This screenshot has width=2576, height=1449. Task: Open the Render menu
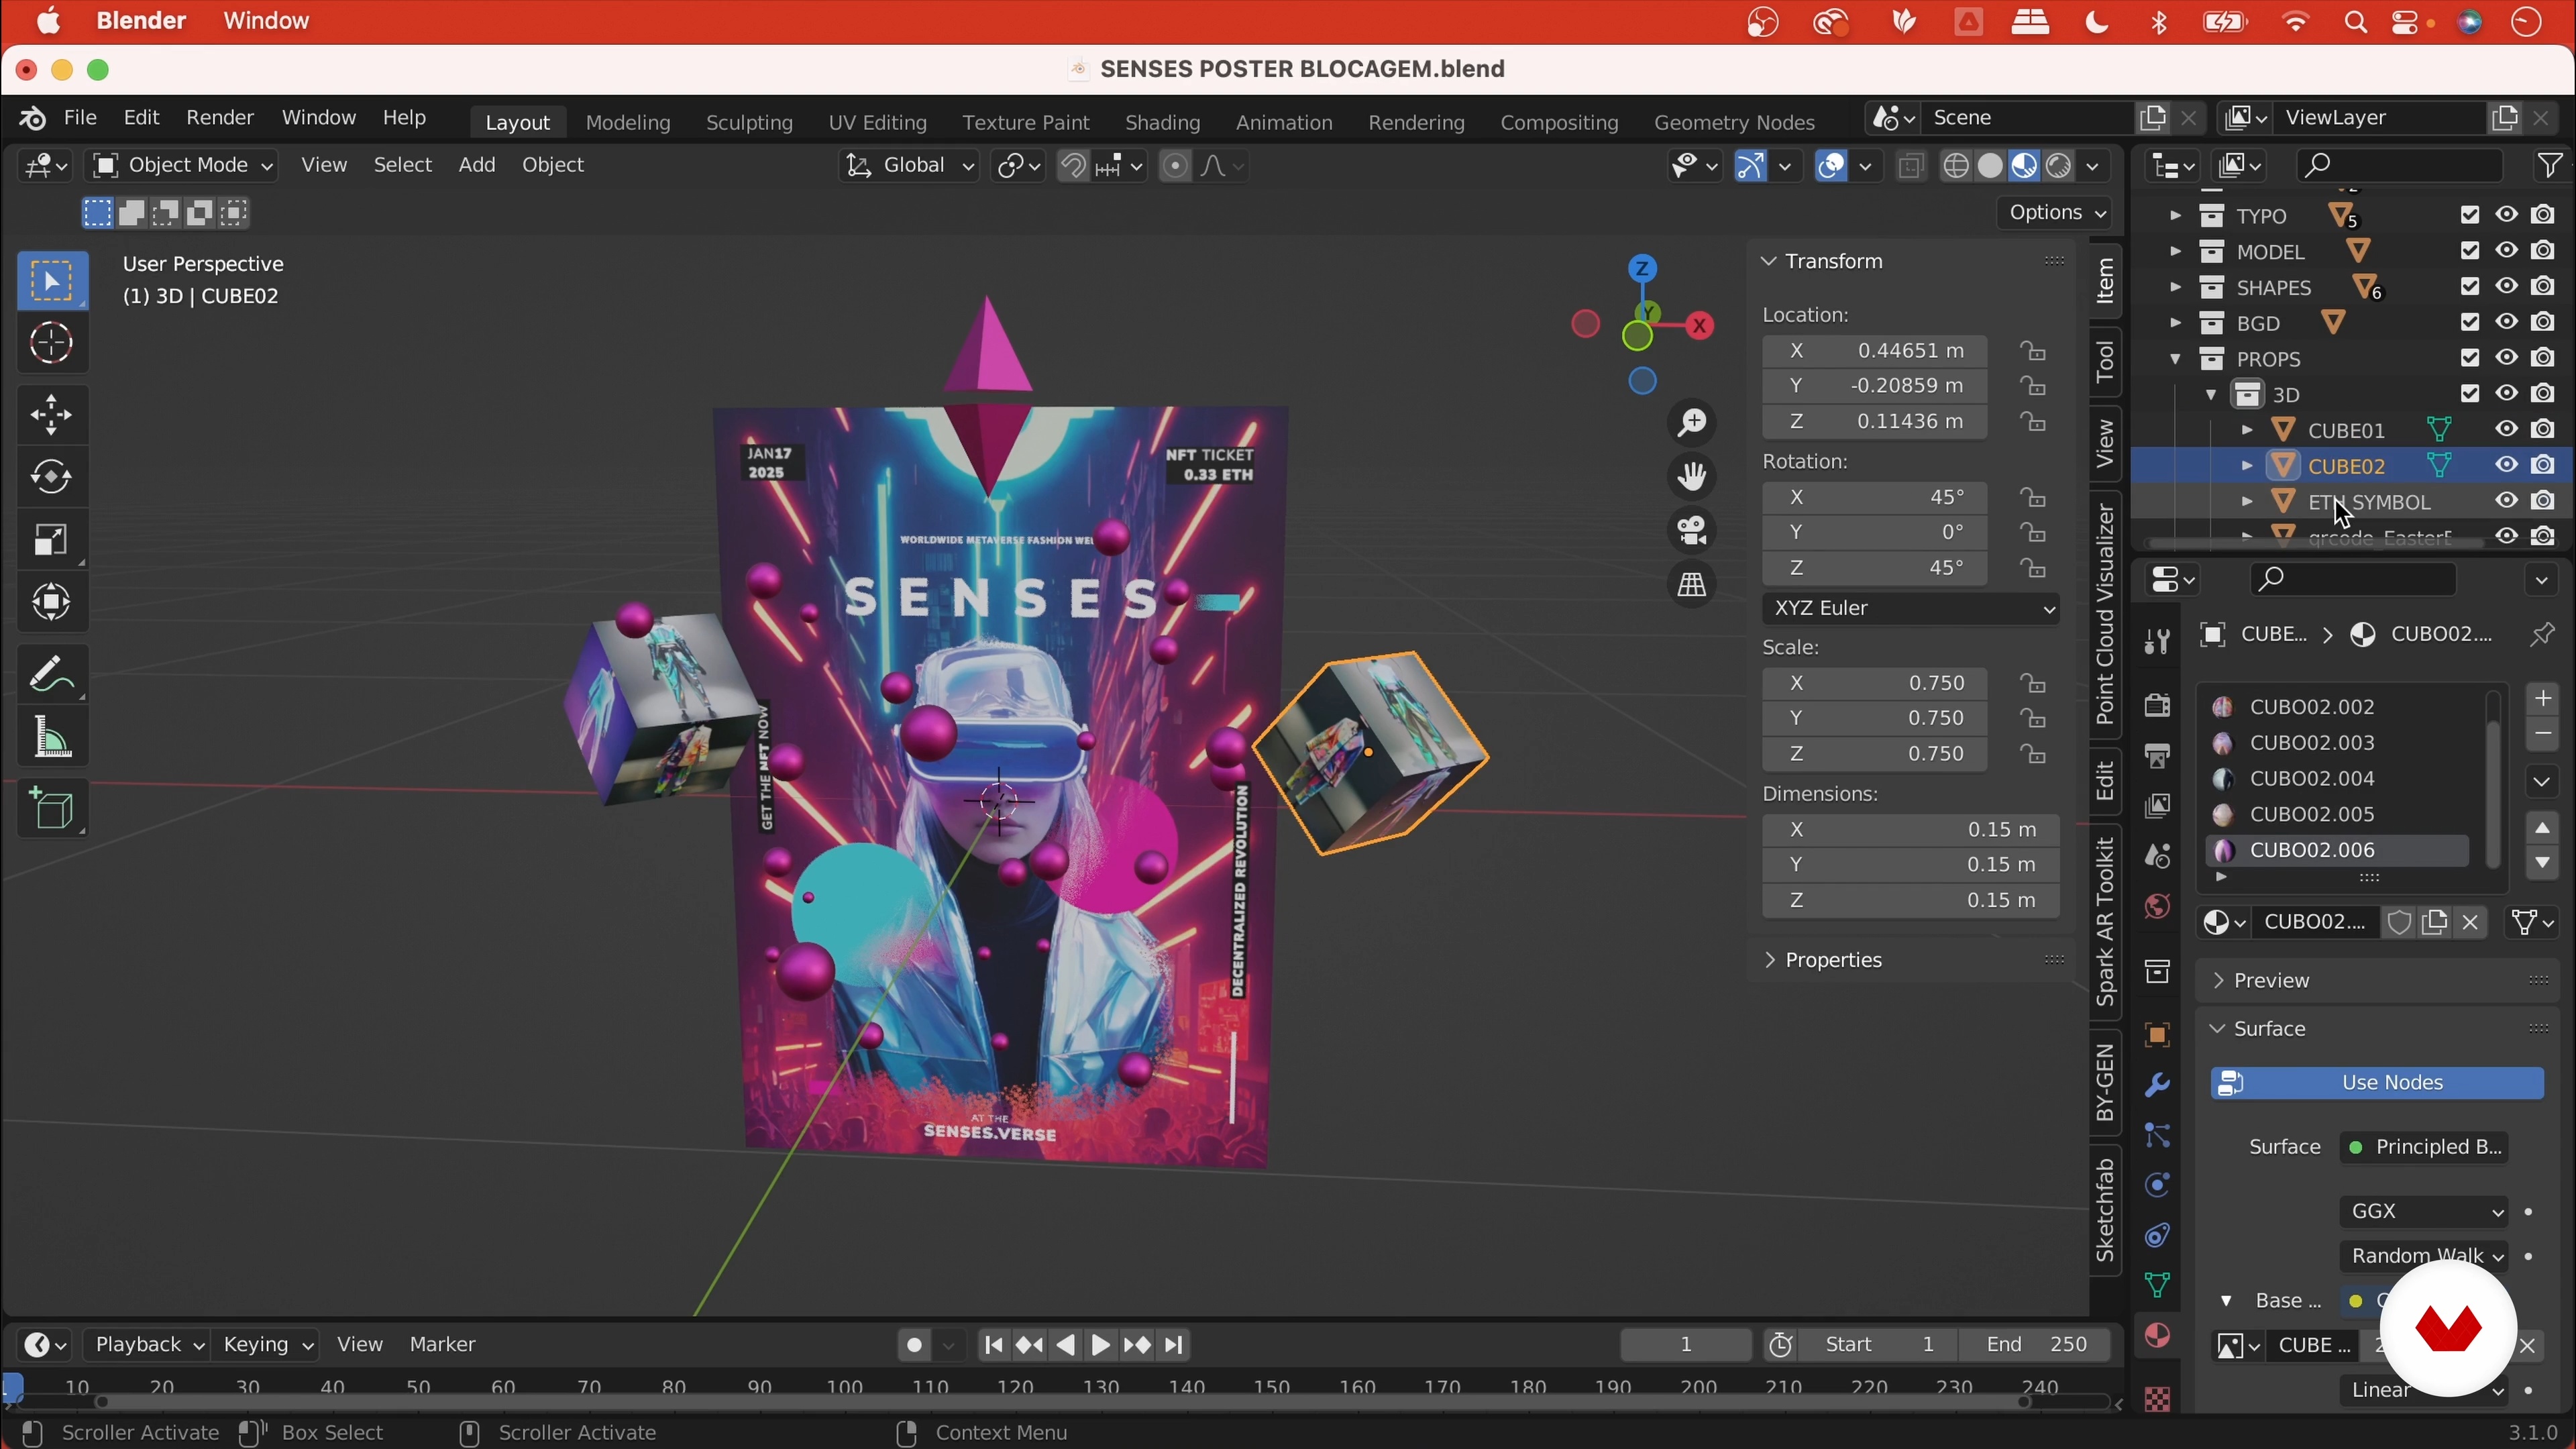point(220,118)
